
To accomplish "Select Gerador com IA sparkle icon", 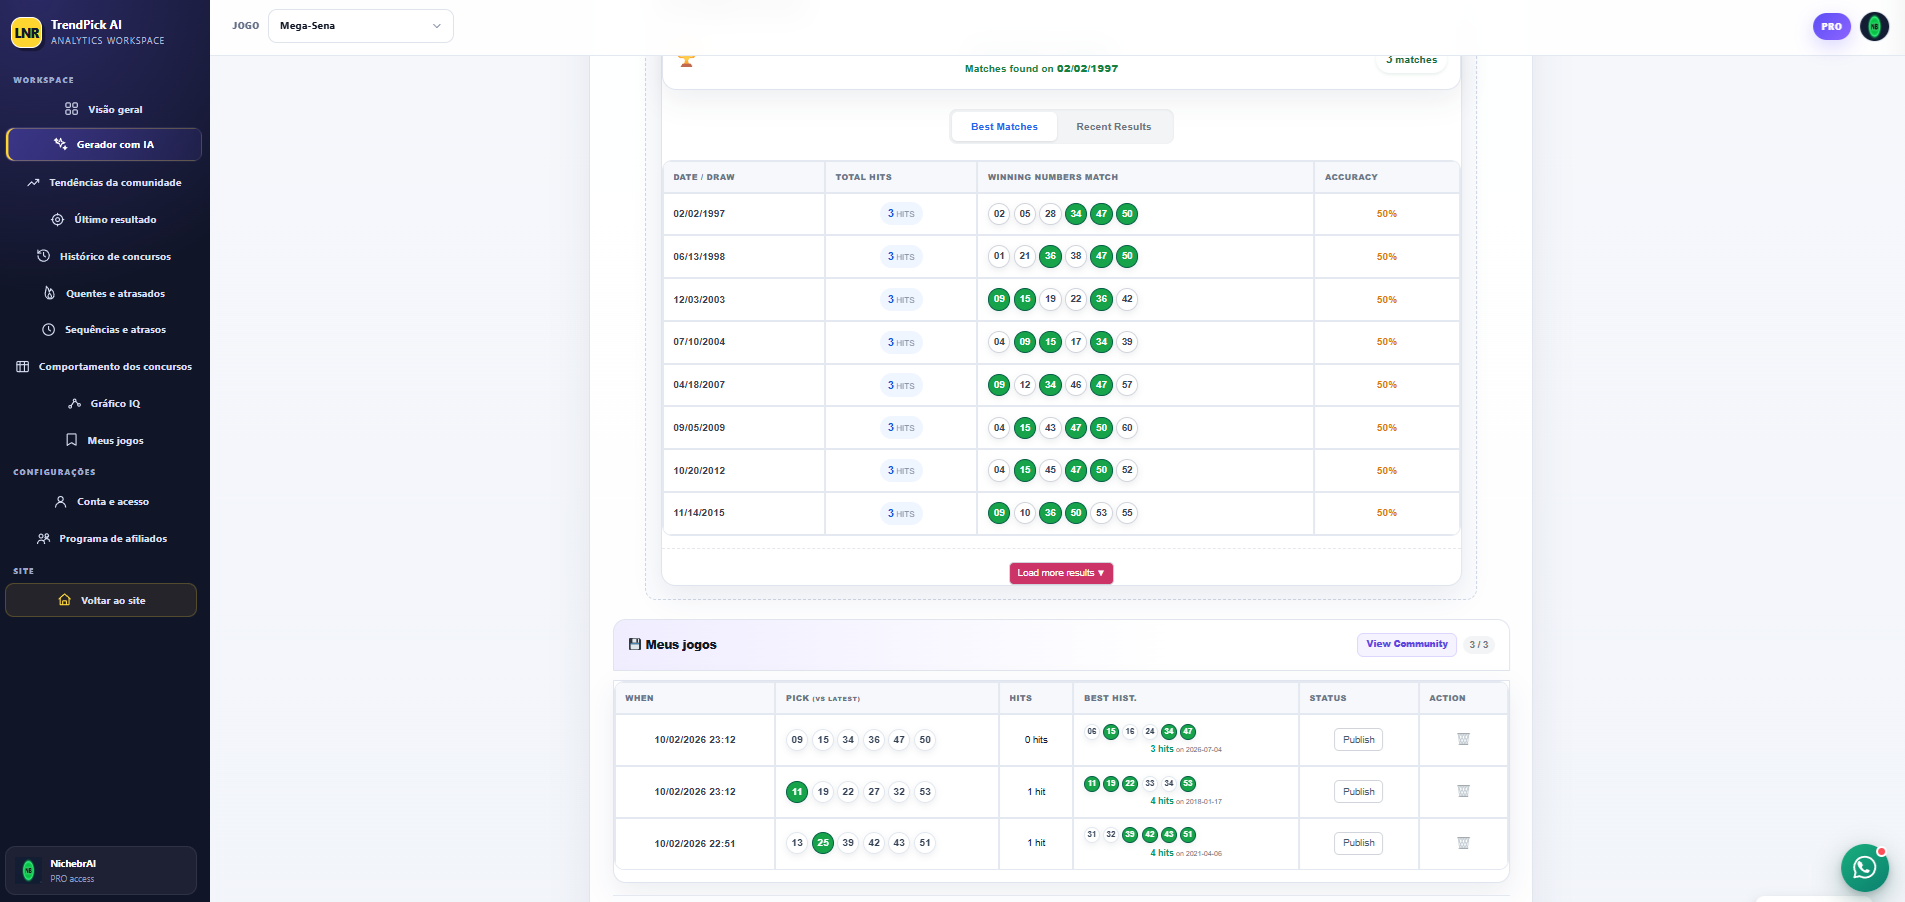I will [x=60, y=144].
